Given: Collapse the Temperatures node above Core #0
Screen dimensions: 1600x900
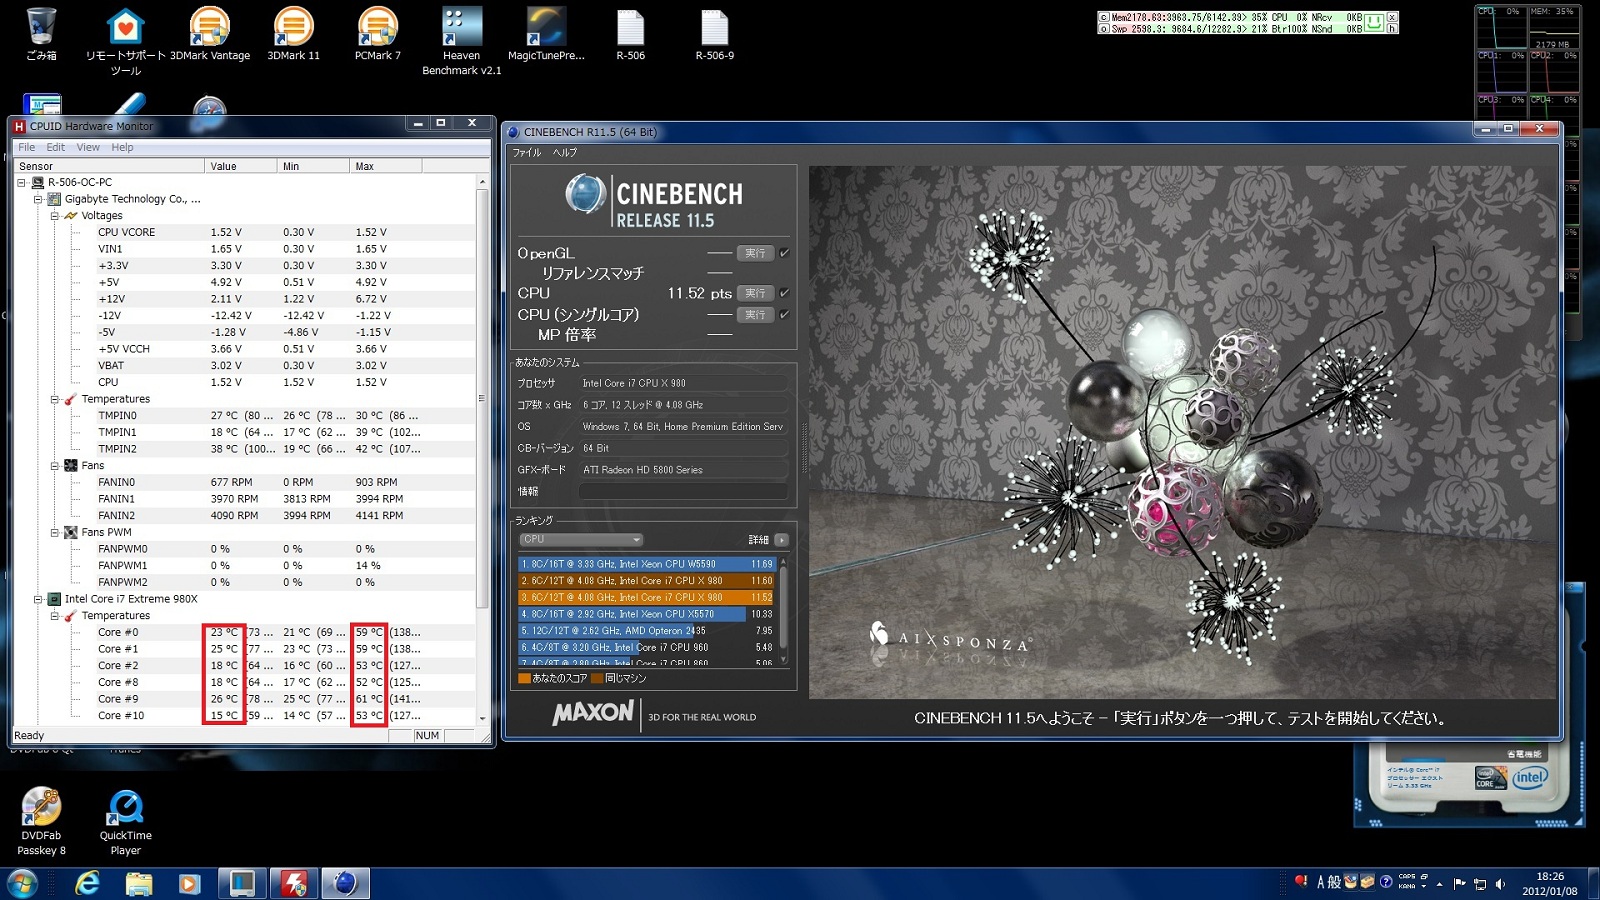Looking at the screenshot, I should click(55, 616).
